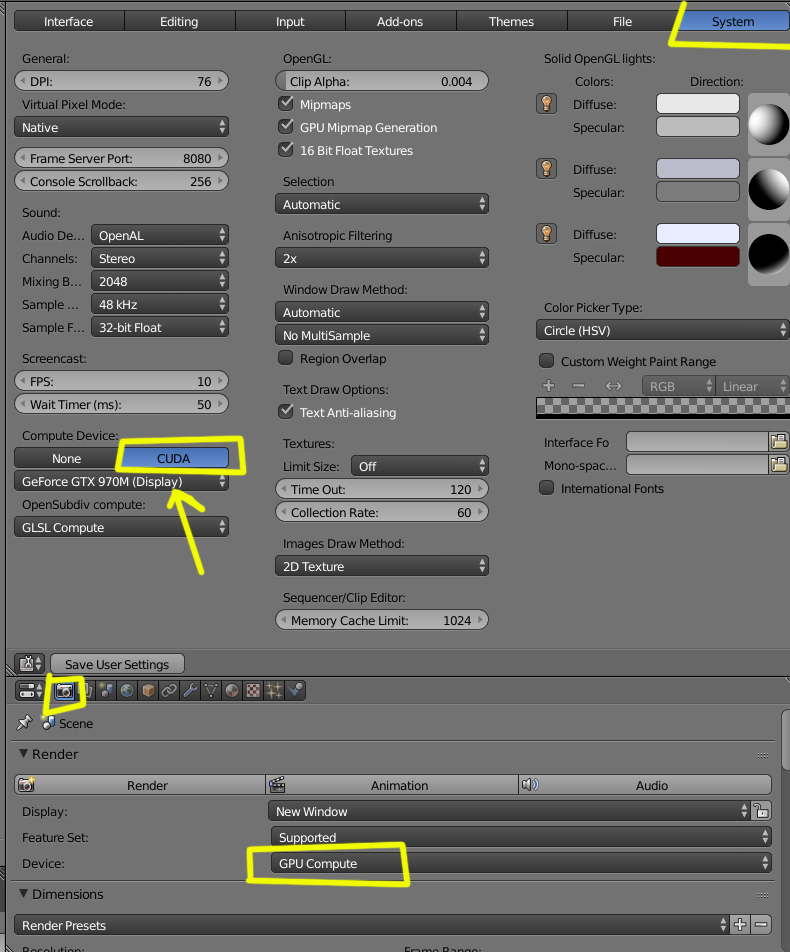Uncheck the Mipmaps checkbox
Viewport: 790px width, 952px height.
coord(286,103)
